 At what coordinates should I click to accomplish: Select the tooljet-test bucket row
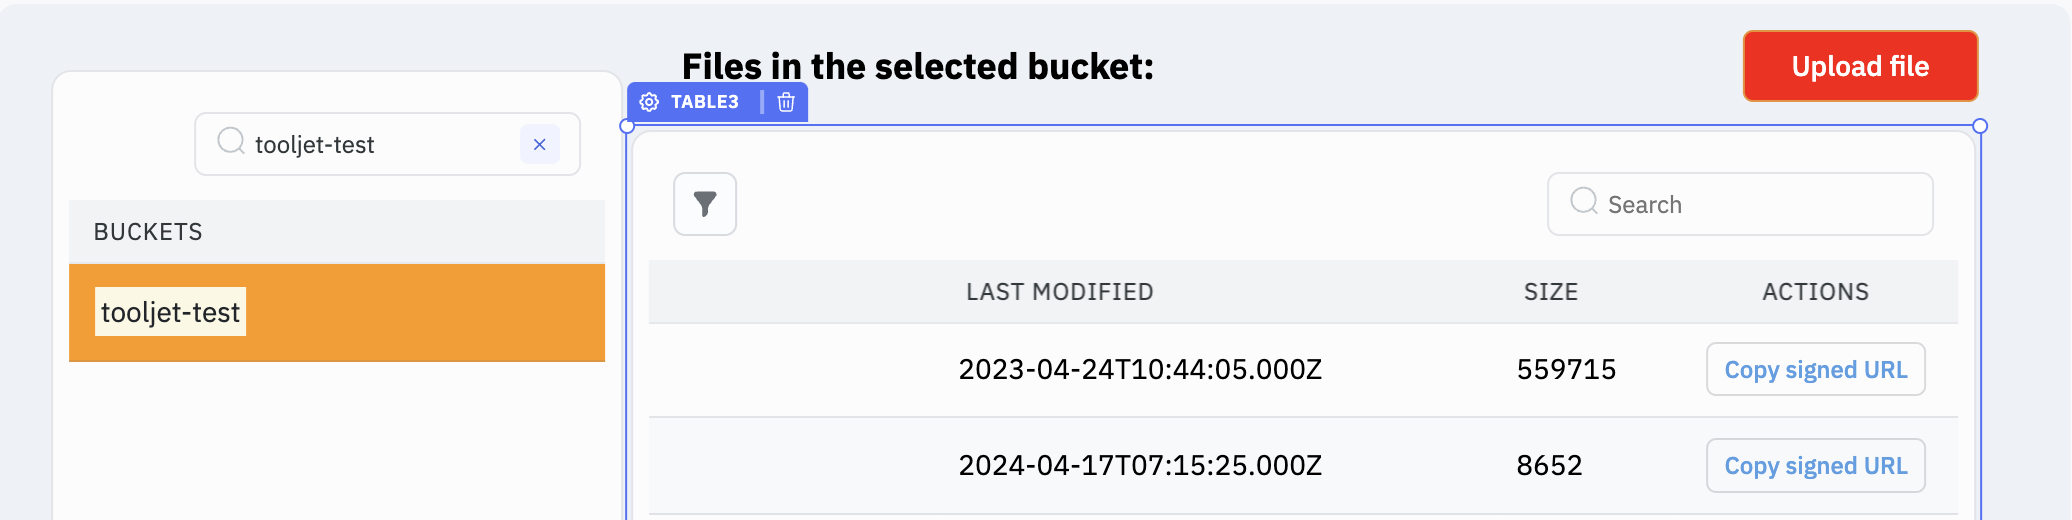point(337,313)
